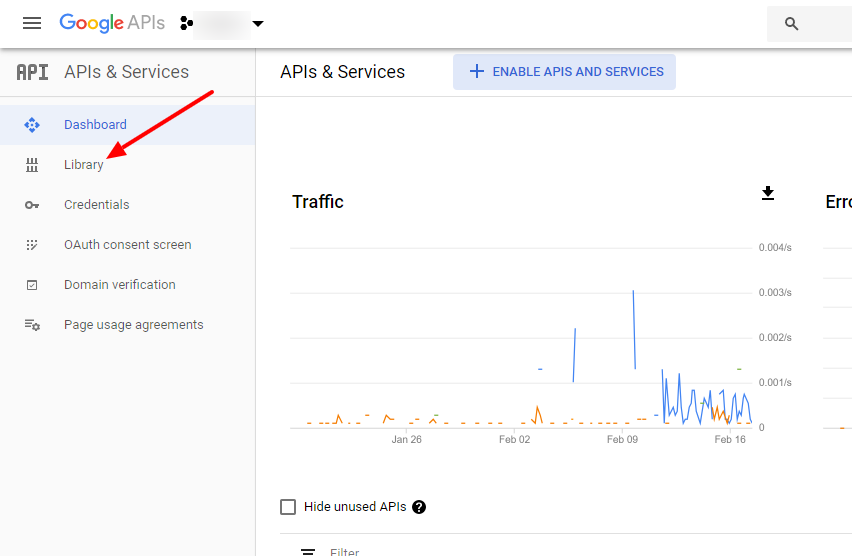The width and height of the screenshot is (852, 556).
Task: Click the OAuth consent screen icon
Action: 32,245
